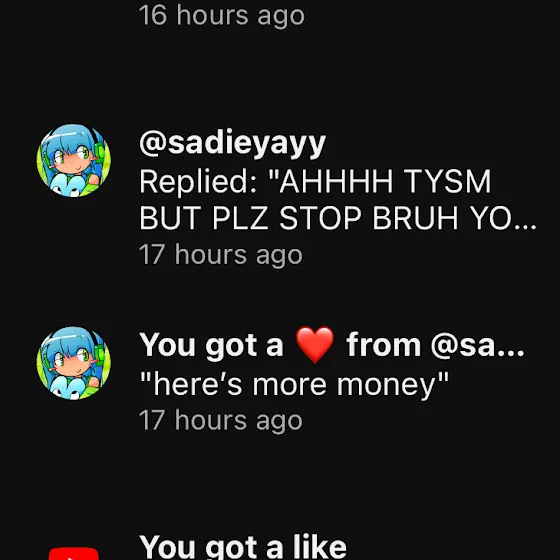Viewport: 560px width, 560px height.
Task: Click the YouTube logo icon near the bottom
Action: pos(74,554)
